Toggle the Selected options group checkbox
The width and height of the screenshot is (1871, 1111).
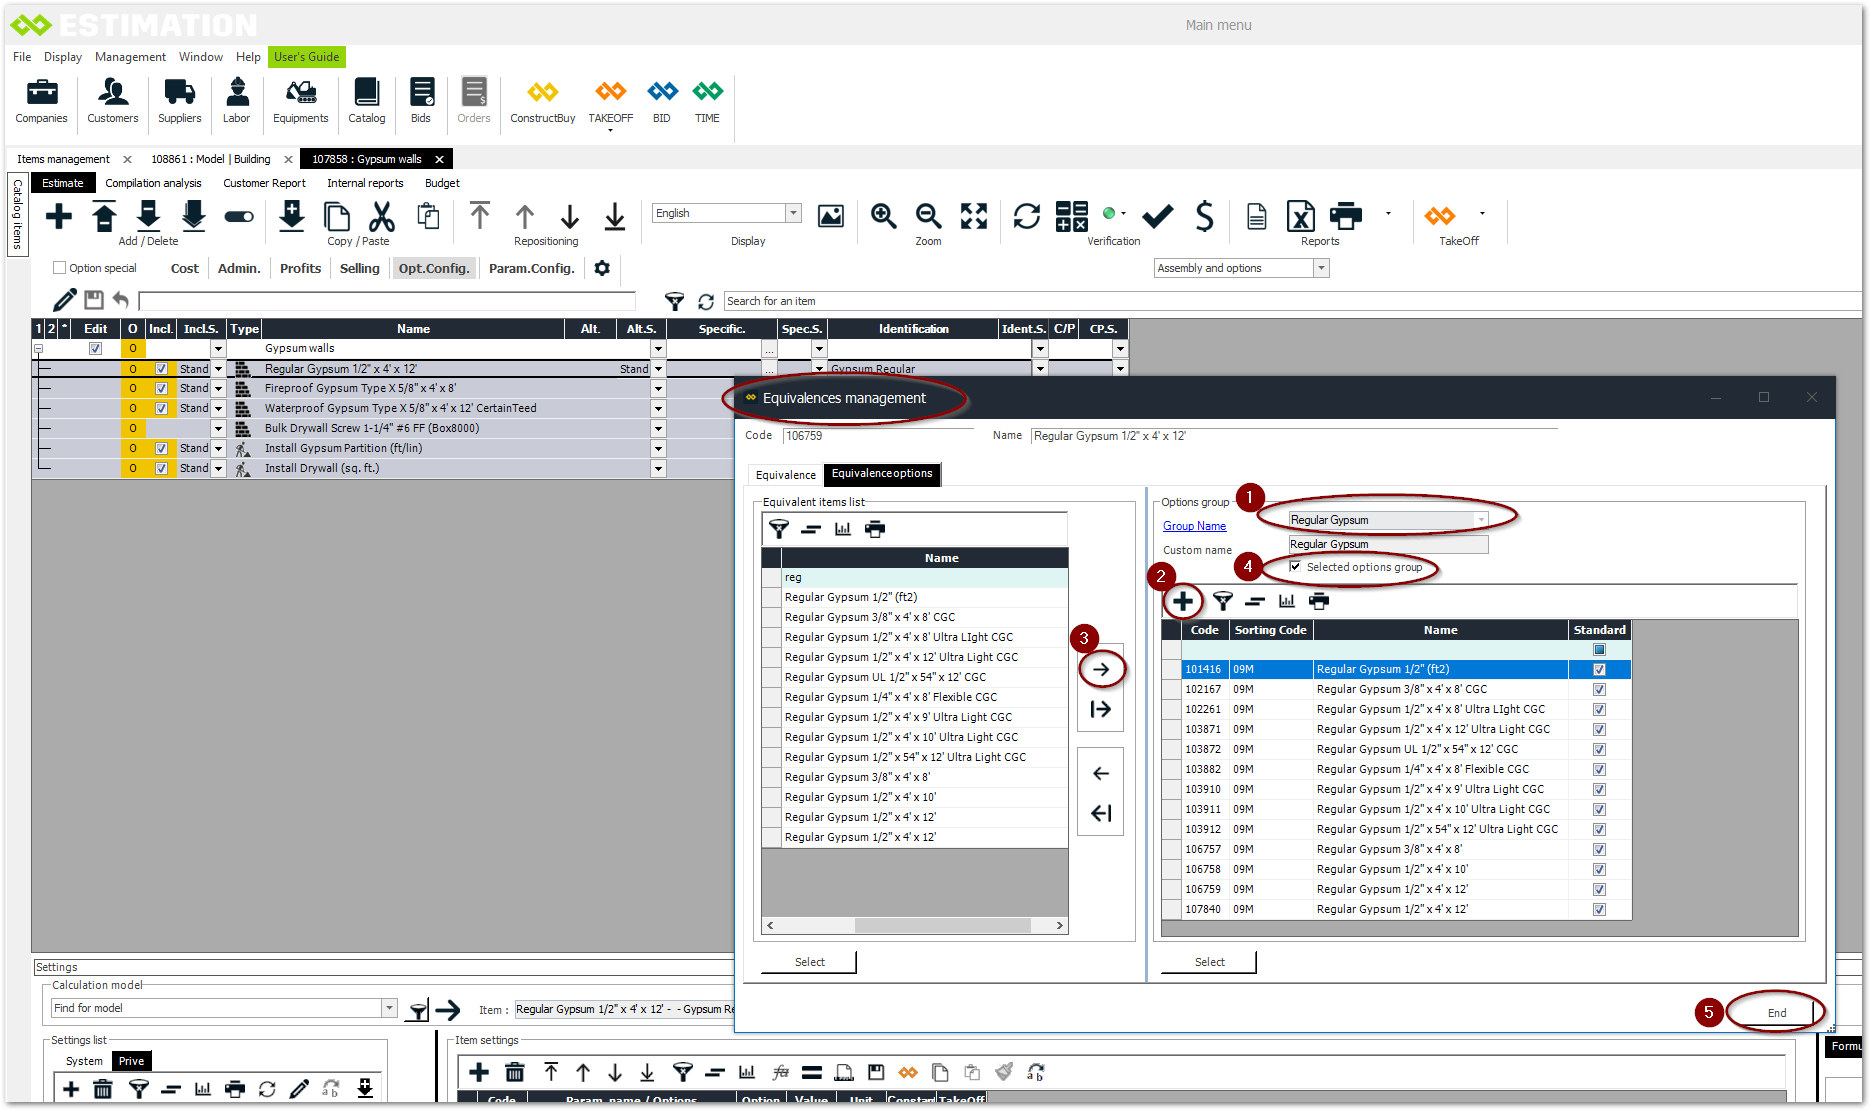1296,567
